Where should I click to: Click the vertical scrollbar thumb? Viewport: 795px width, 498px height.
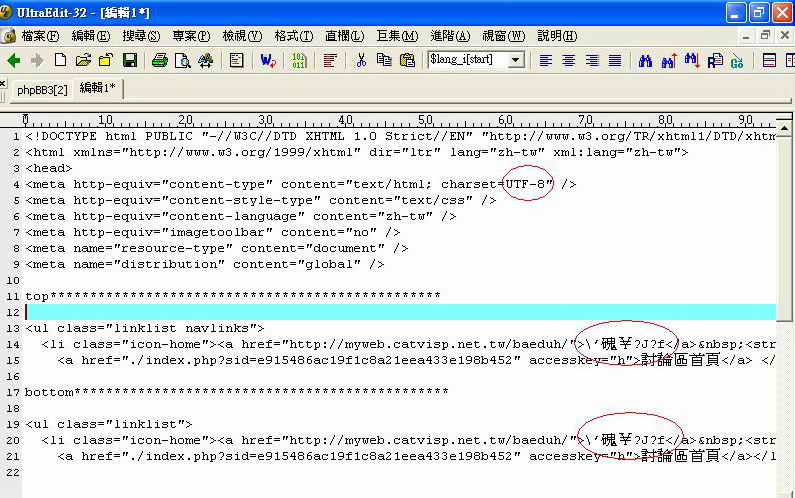point(784,228)
